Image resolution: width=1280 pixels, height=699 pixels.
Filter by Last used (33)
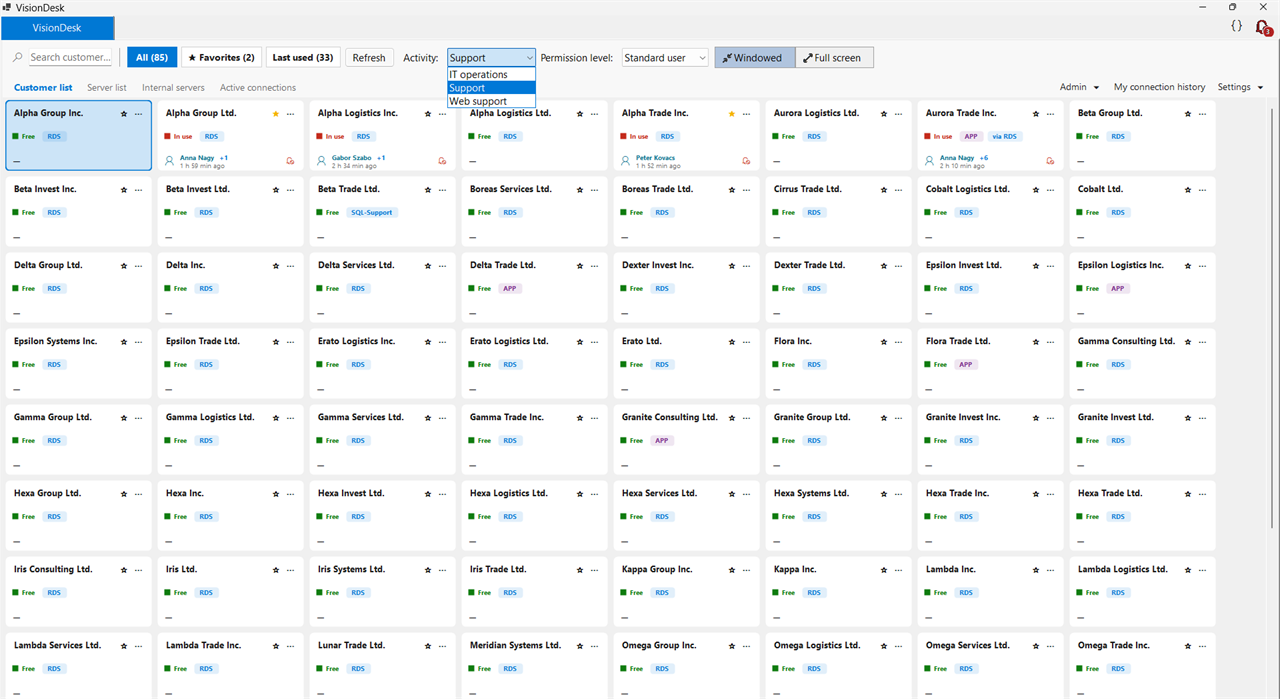[x=303, y=58]
